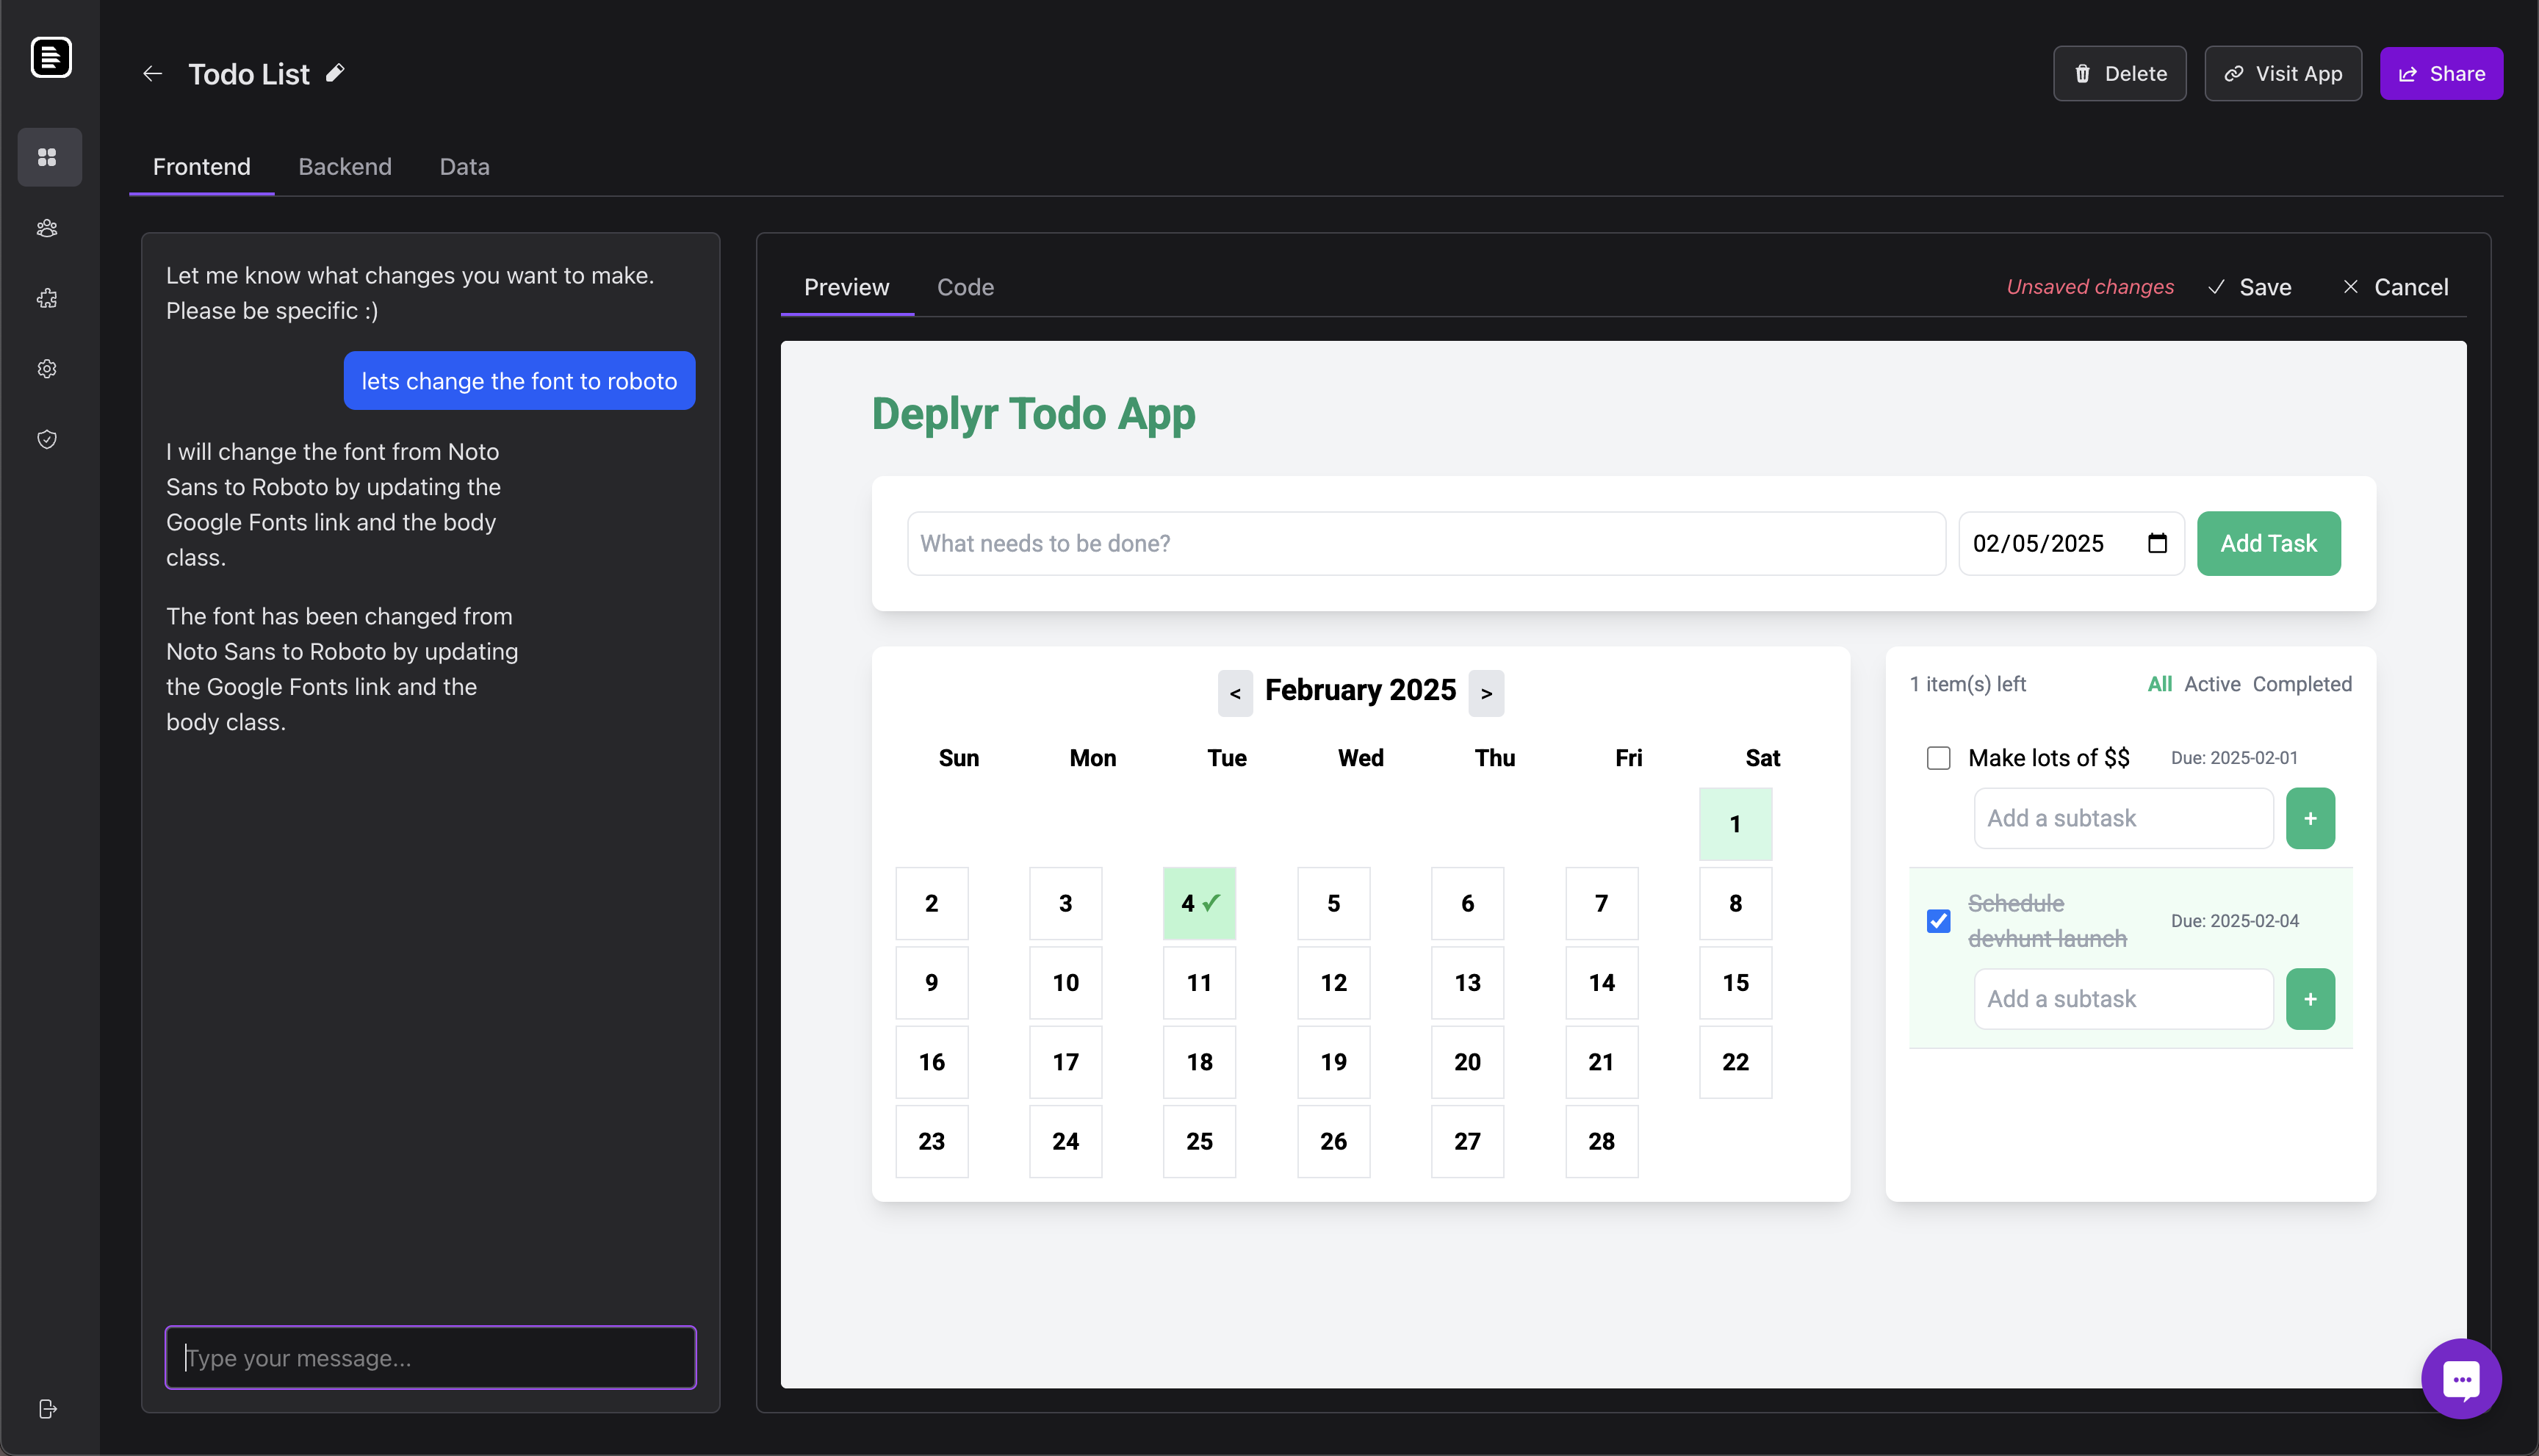This screenshot has width=2539, height=1456.
Task: Check the Make lots of $$ task
Action: coord(1938,758)
